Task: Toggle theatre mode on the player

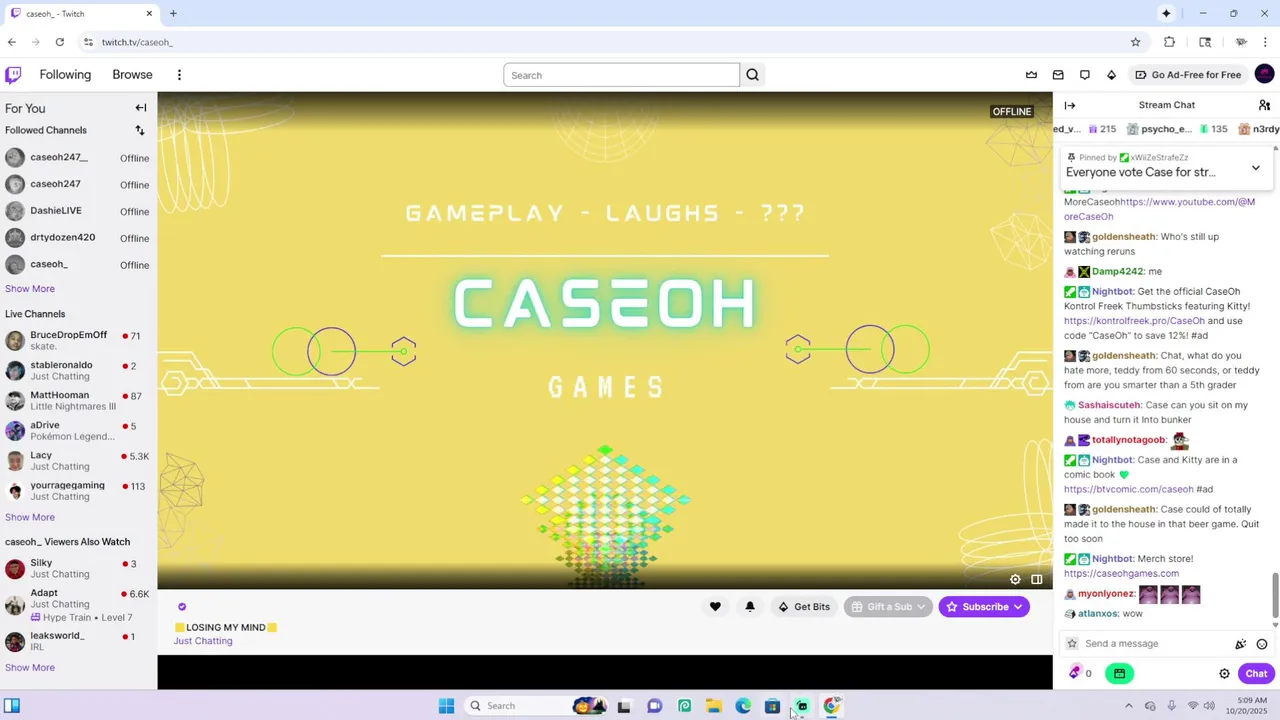Action: [x=1037, y=580]
